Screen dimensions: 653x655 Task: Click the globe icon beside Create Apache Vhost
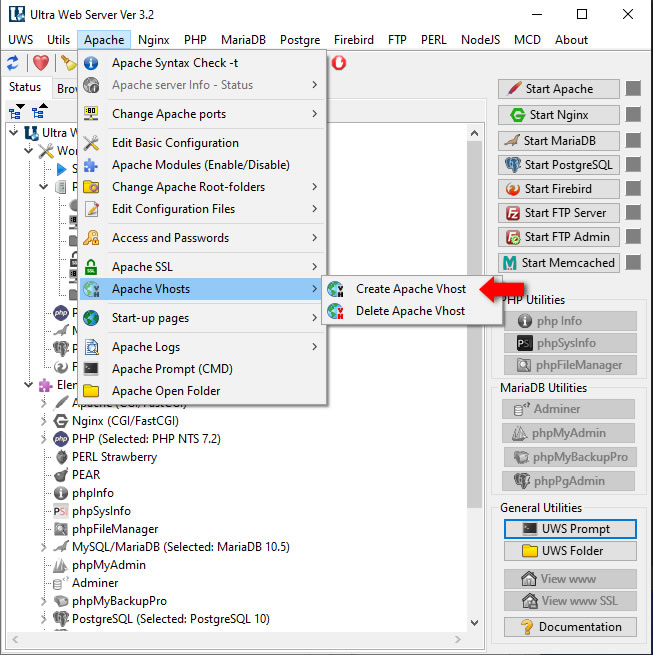point(335,289)
